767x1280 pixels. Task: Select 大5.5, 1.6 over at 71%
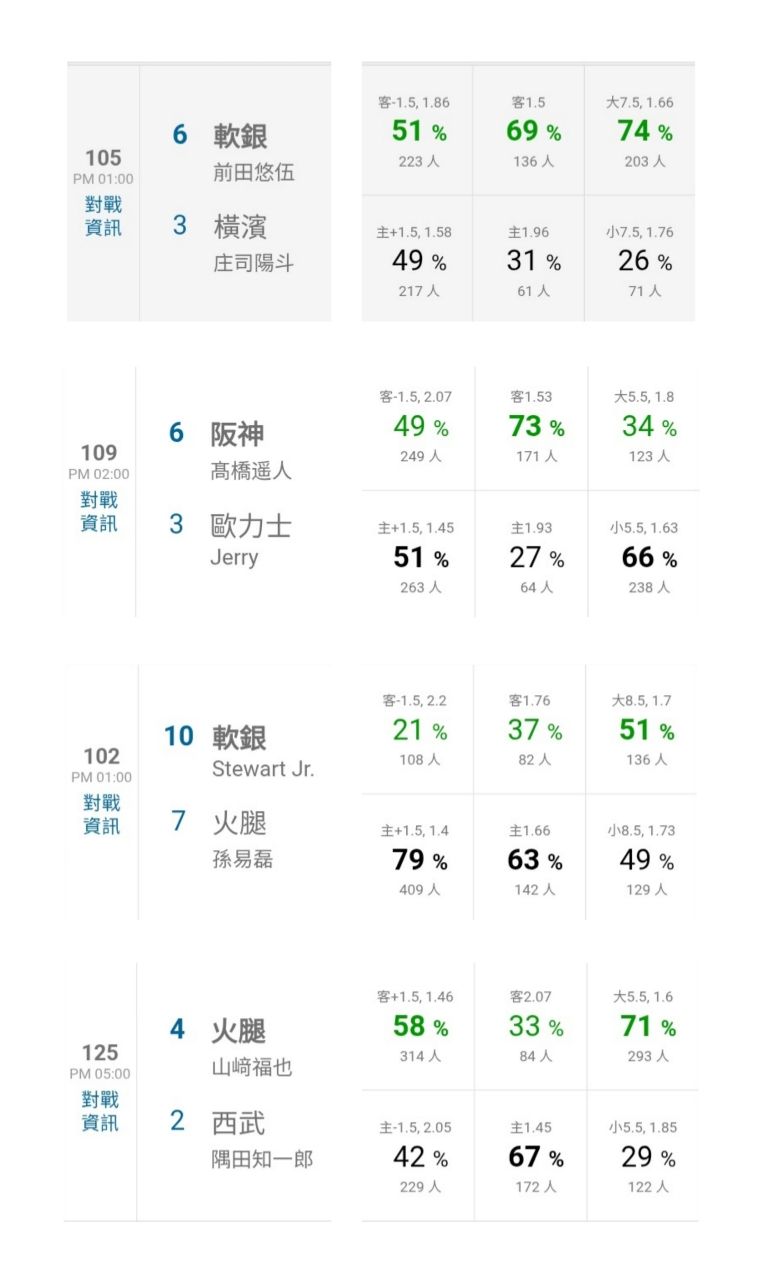coord(643,1026)
